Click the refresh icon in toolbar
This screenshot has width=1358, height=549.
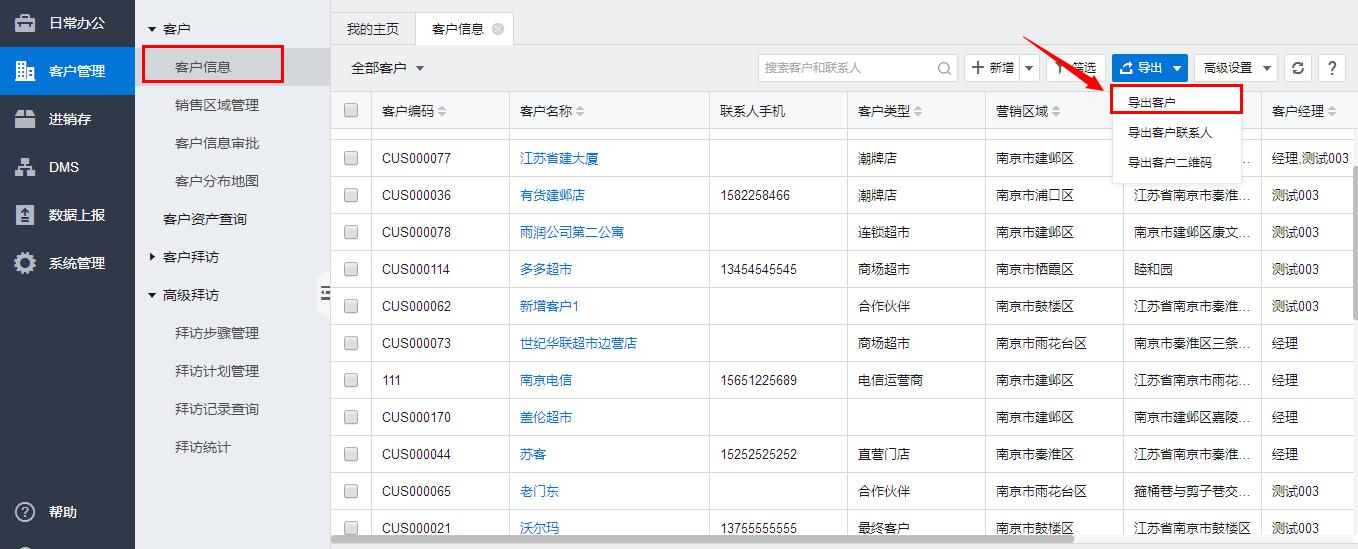1298,68
